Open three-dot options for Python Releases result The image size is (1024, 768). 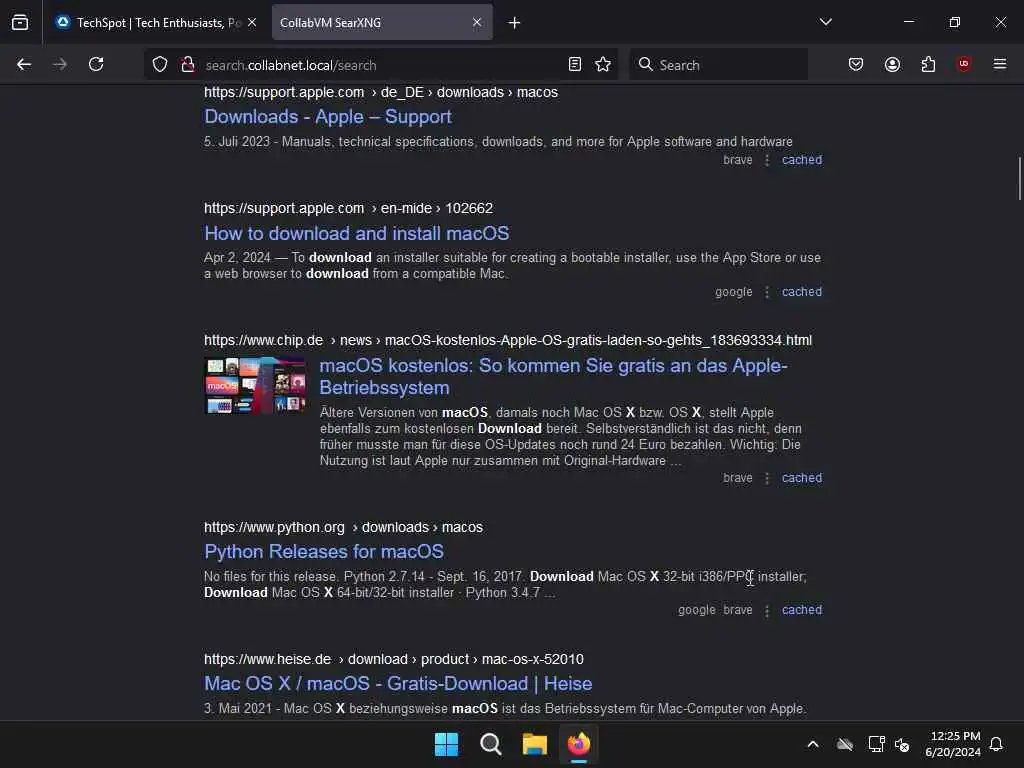click(767, 610)
